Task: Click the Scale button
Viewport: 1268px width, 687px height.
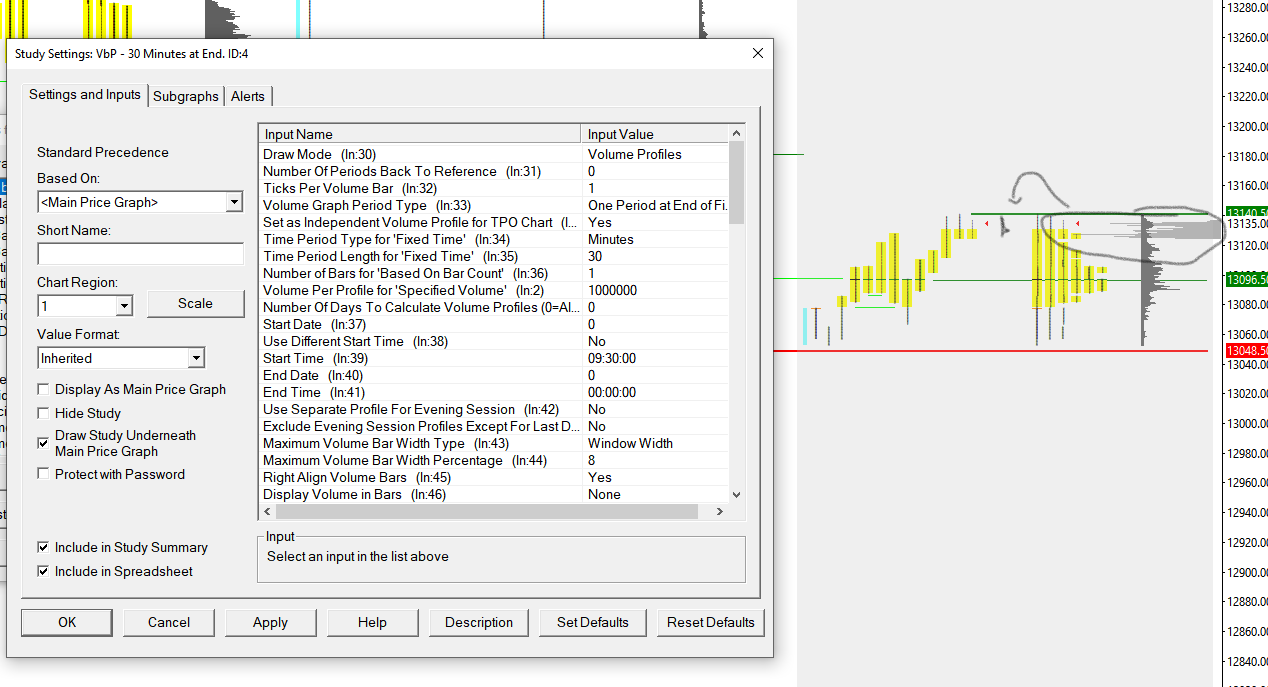Action: (195, 303)
